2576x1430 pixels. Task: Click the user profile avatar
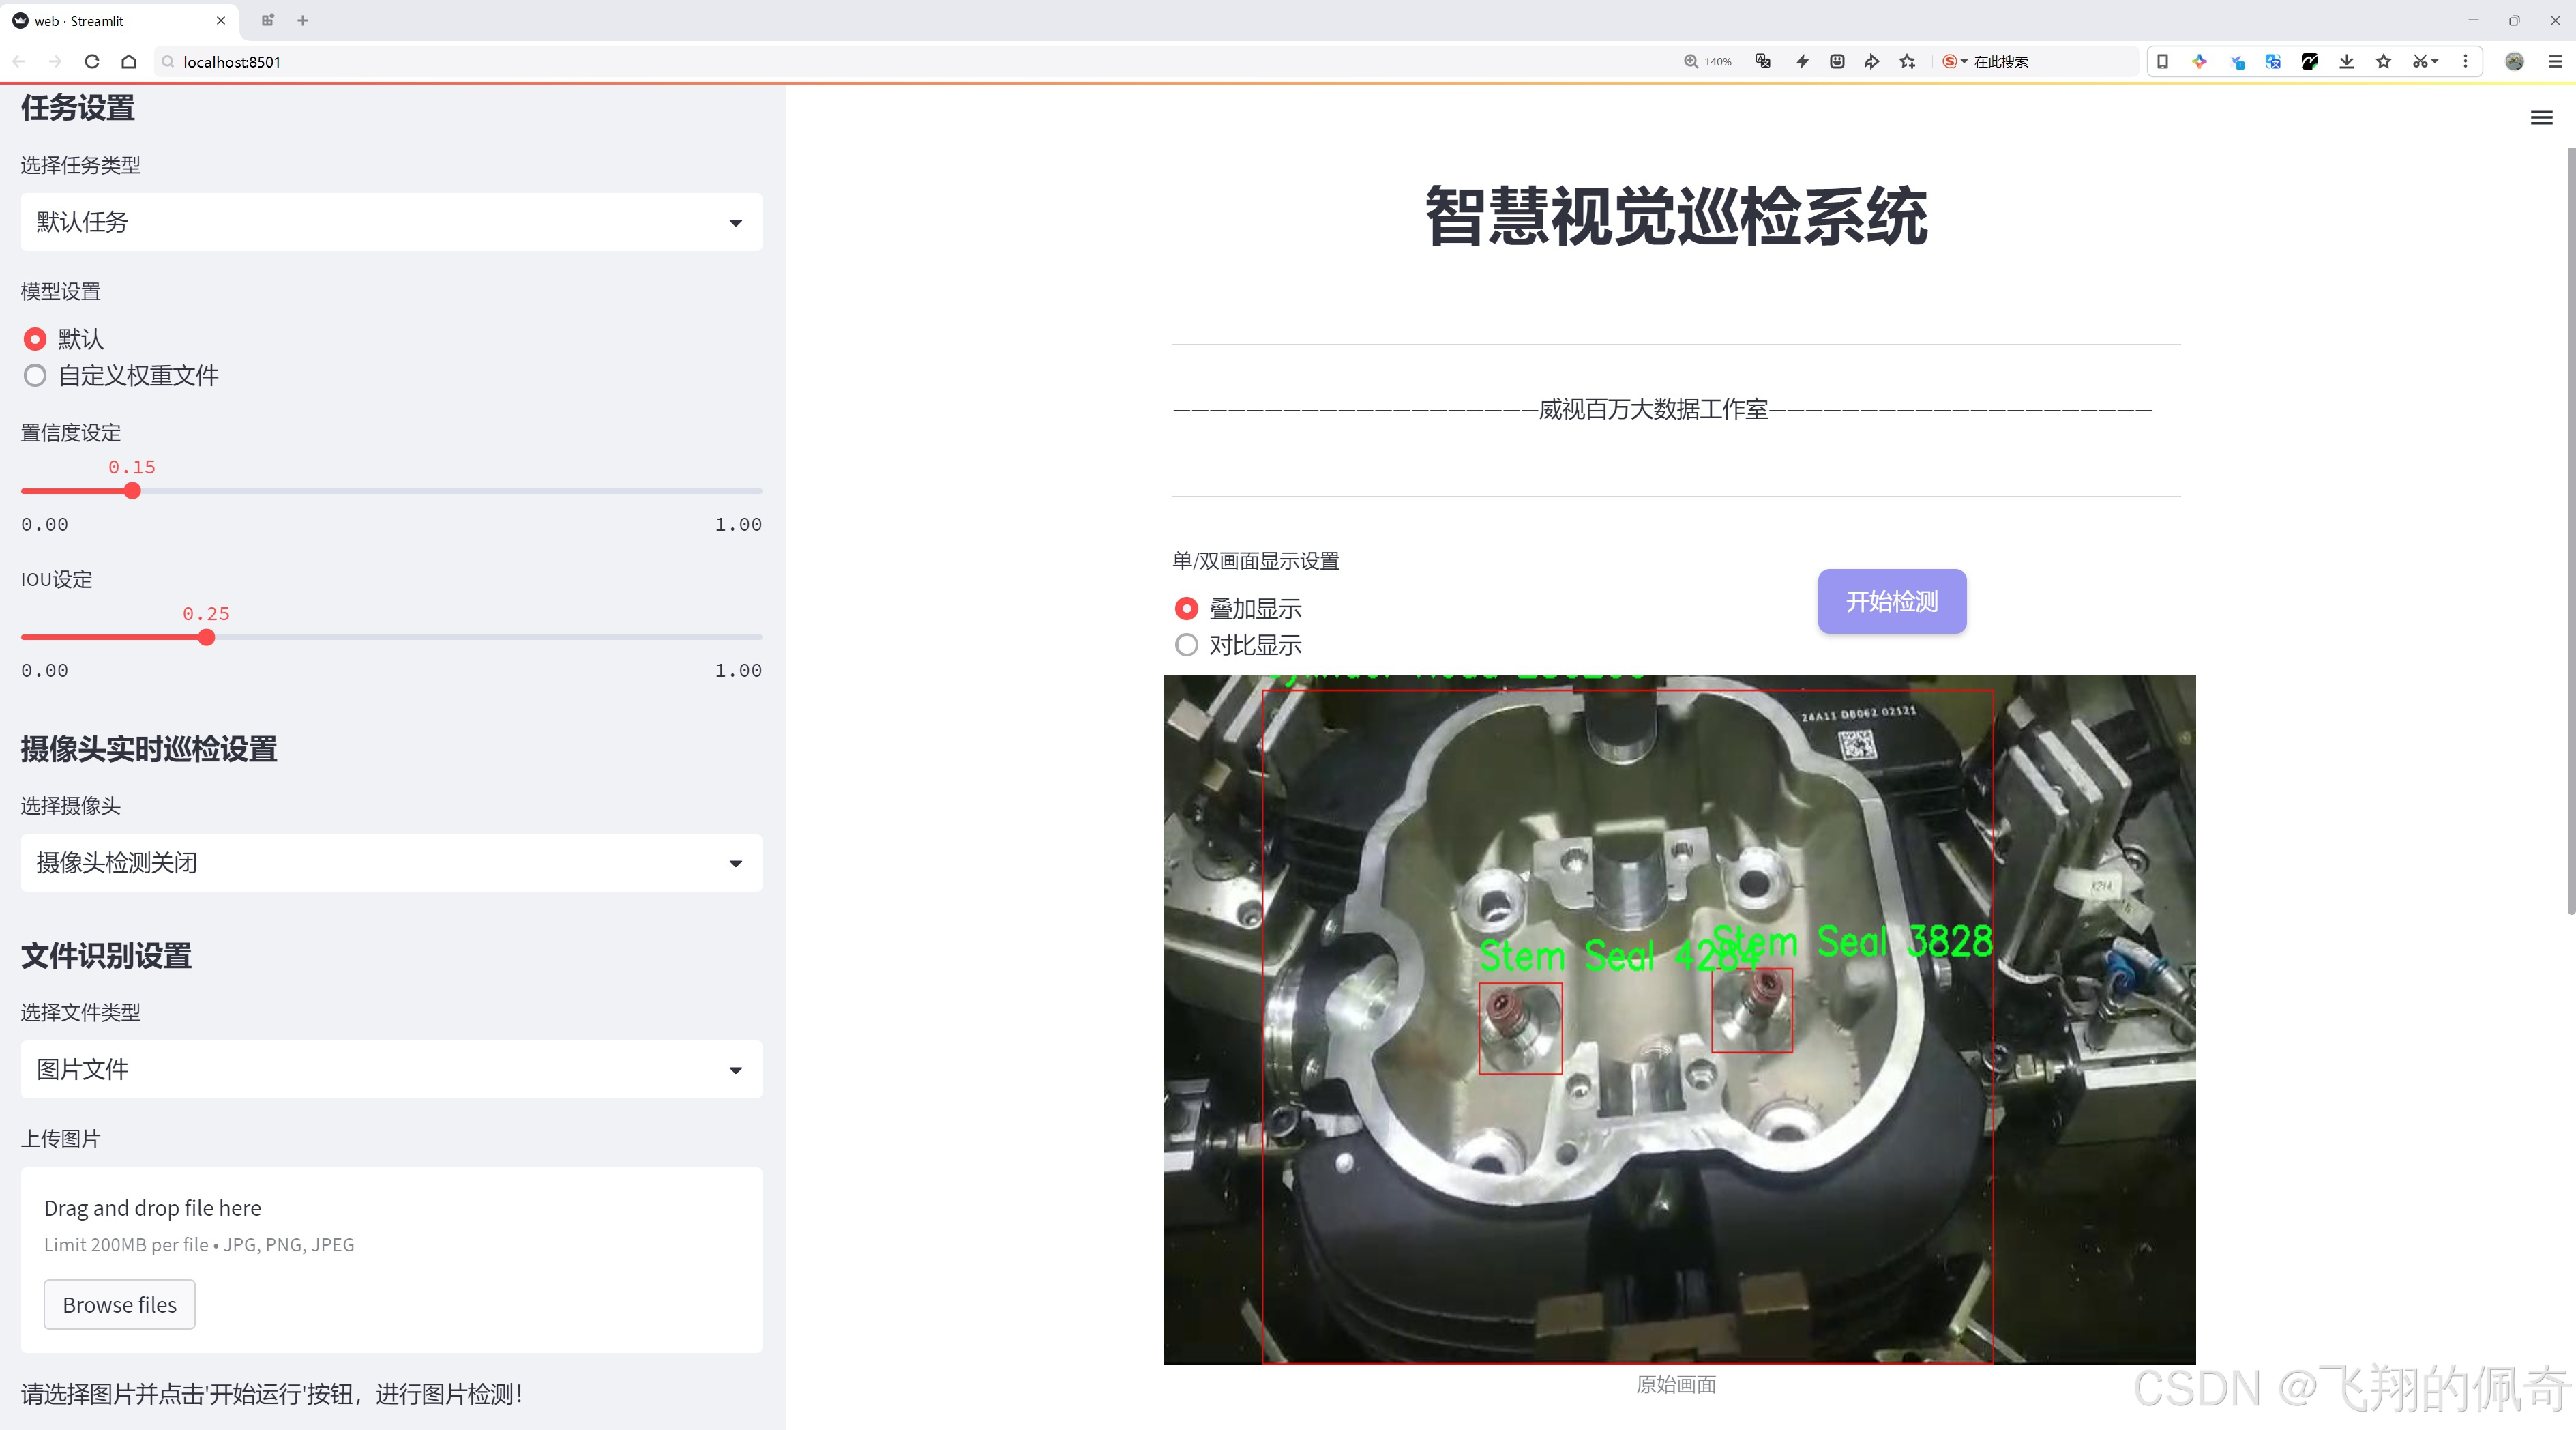(x=2514, y=61)
